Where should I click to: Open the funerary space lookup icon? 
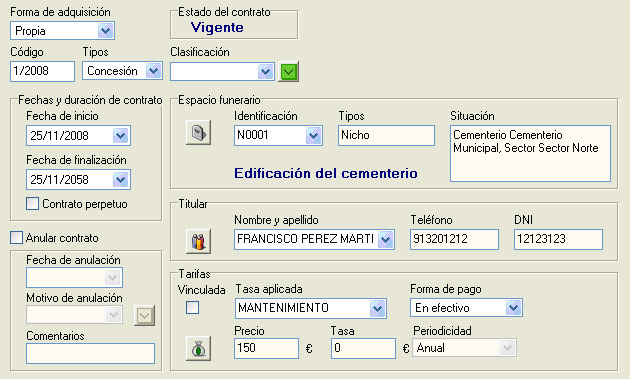pyautogui.click(x=198, y=133)
